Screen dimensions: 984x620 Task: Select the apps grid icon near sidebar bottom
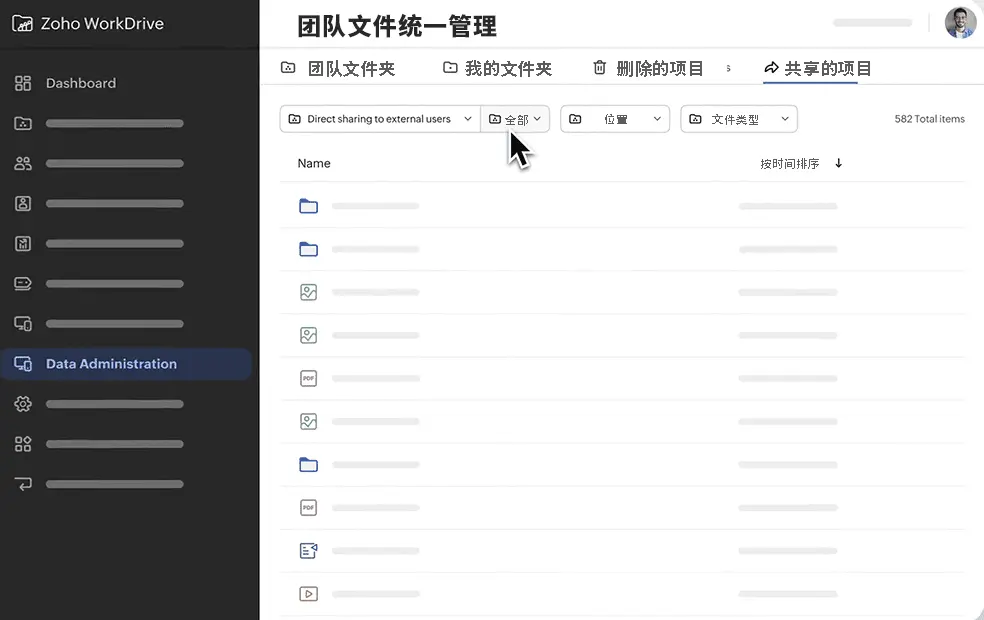click(22, 444)
